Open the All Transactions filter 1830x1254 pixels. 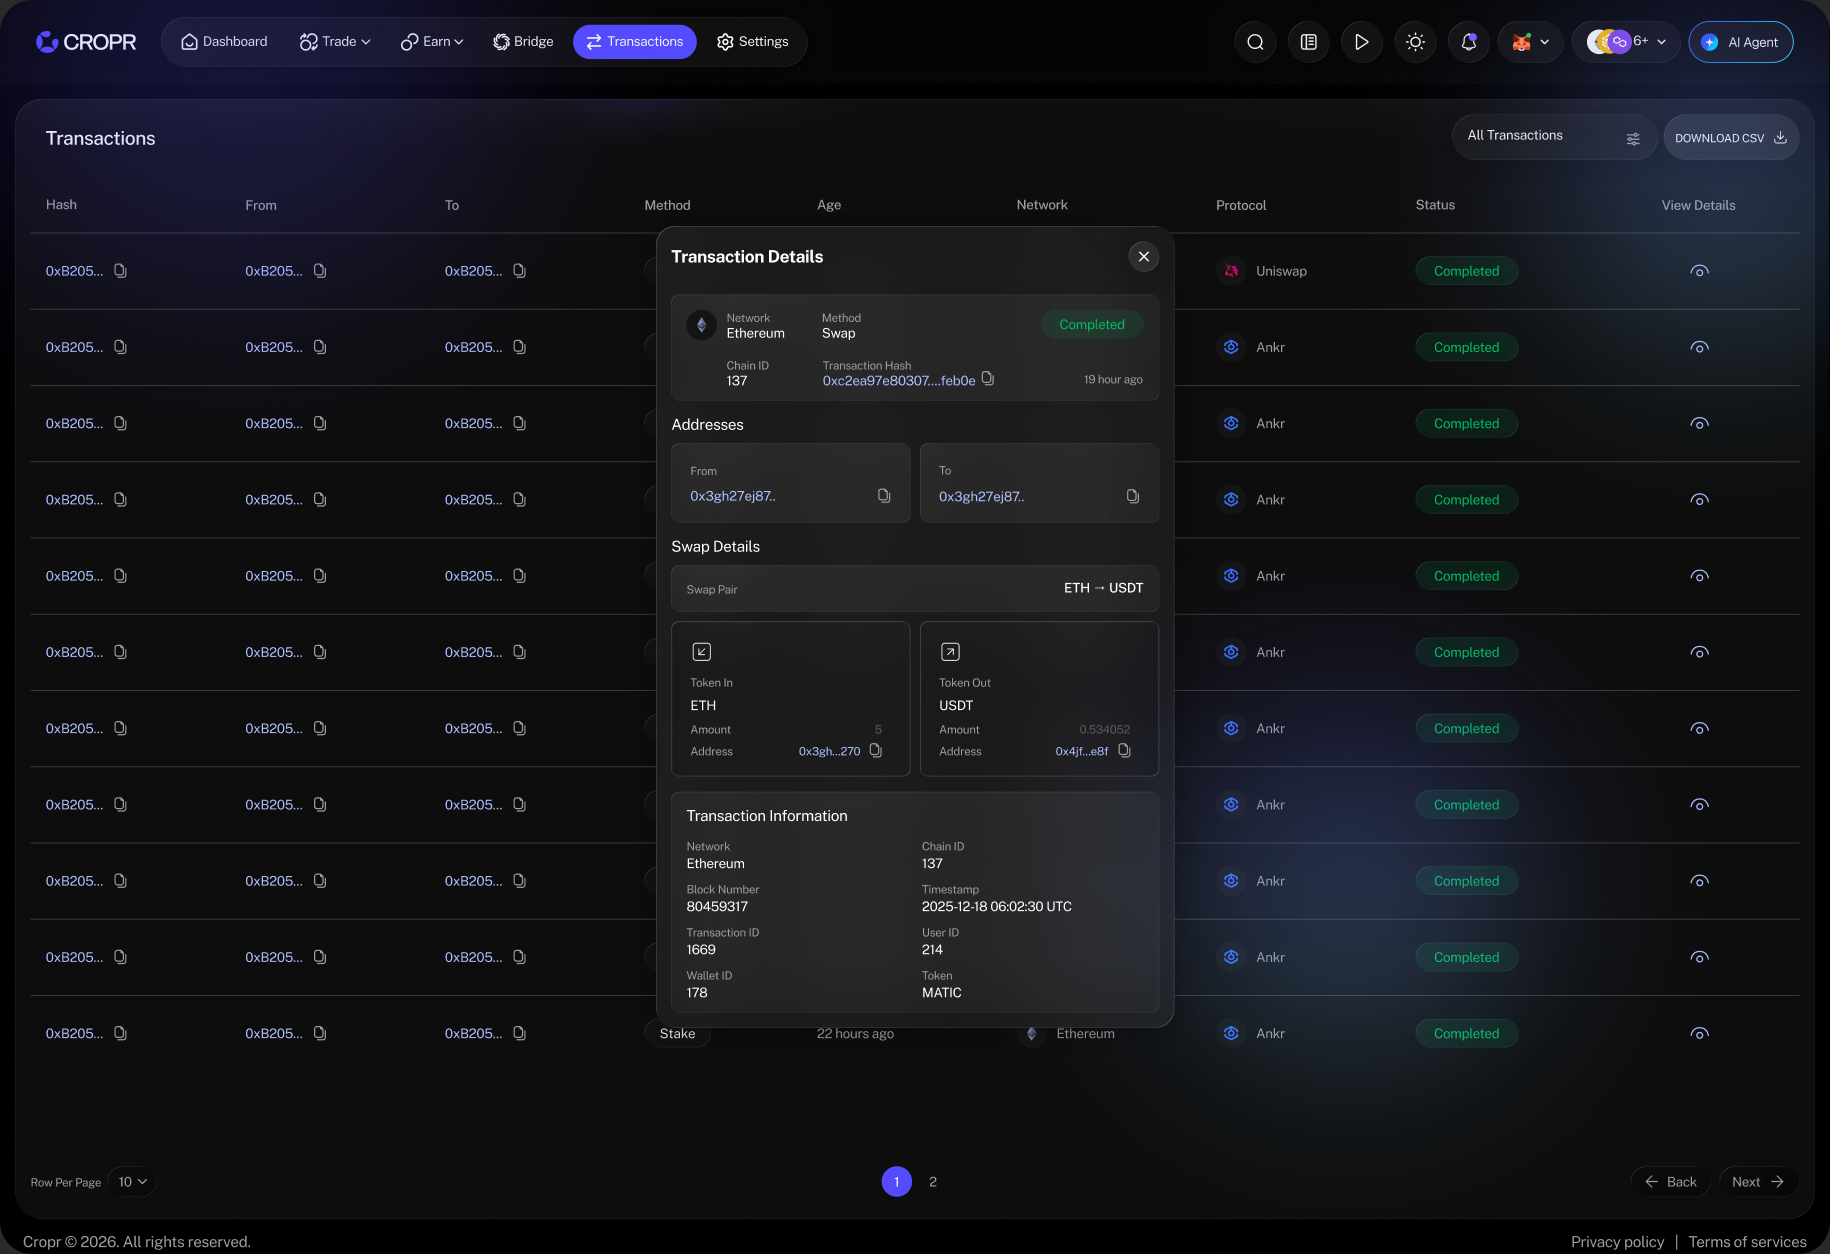tap(1554, 137)
